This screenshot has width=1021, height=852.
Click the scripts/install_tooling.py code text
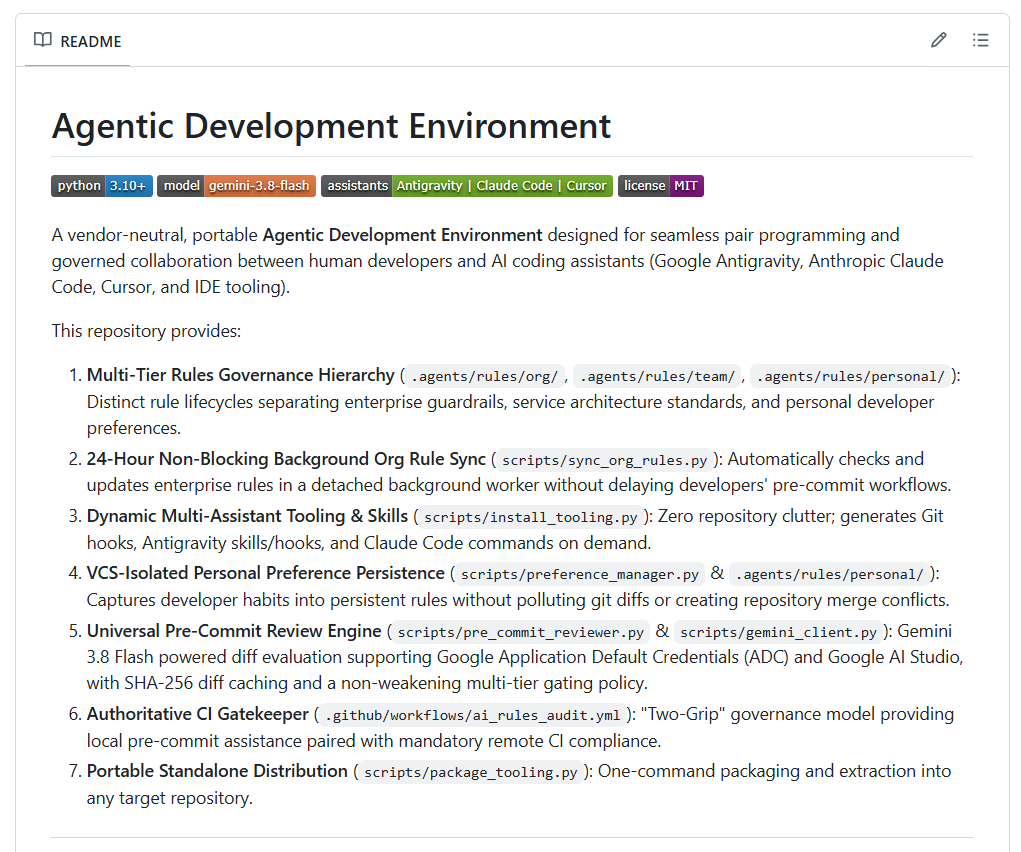click(531, 517)
